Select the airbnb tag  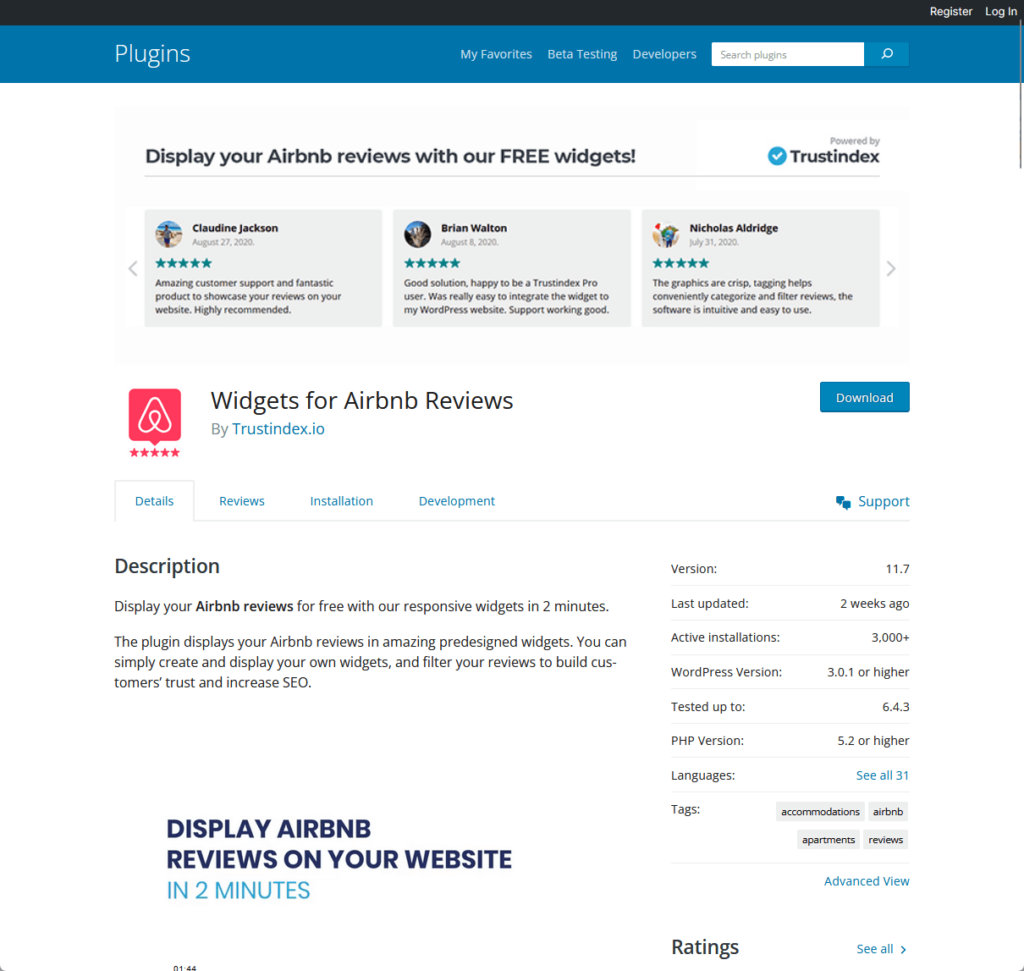pyautogui.click(x=888, y=812)
